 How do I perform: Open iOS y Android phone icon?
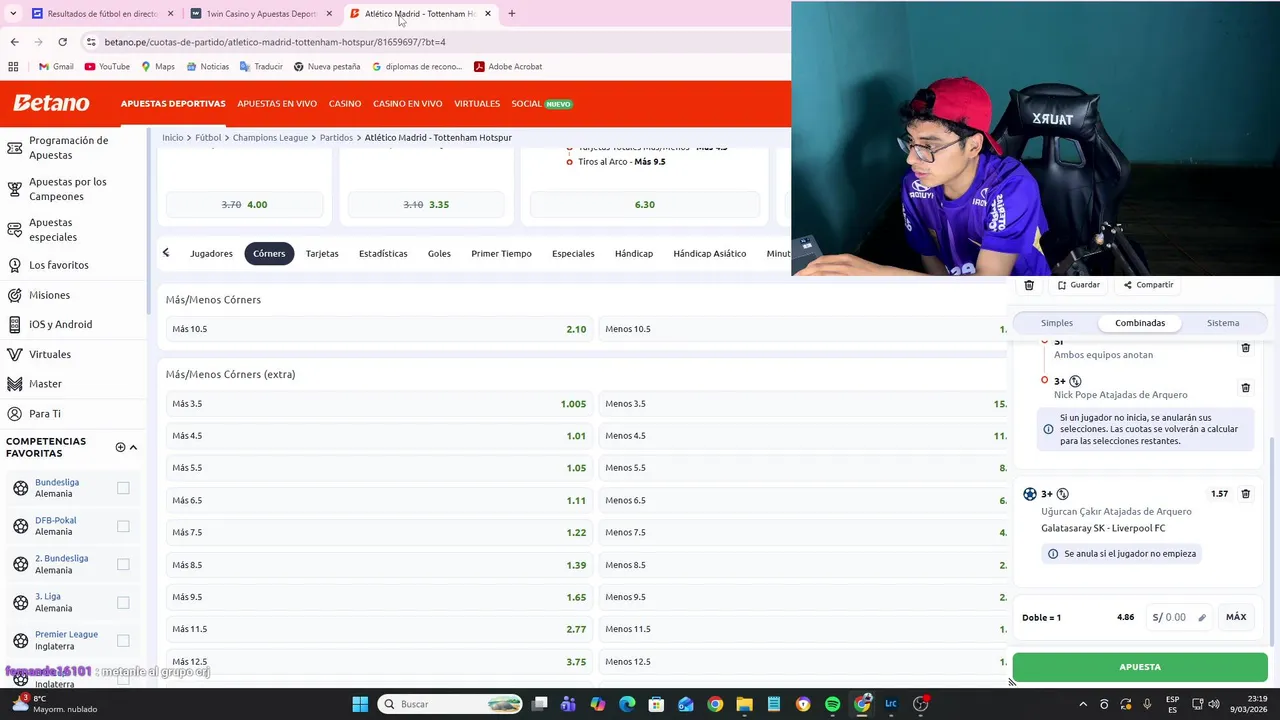[x=14, y=324]
